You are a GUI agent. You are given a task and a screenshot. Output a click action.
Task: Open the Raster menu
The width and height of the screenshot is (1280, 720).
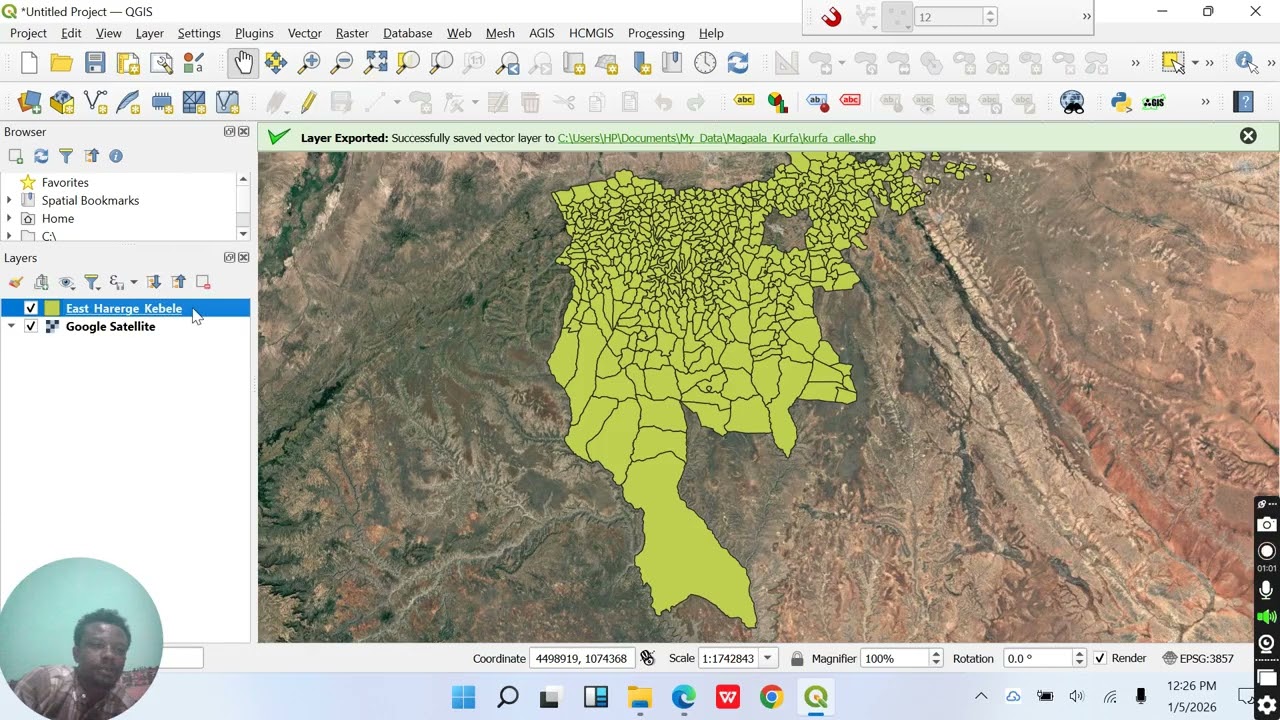pyautogui.click(x=352, y=33)
